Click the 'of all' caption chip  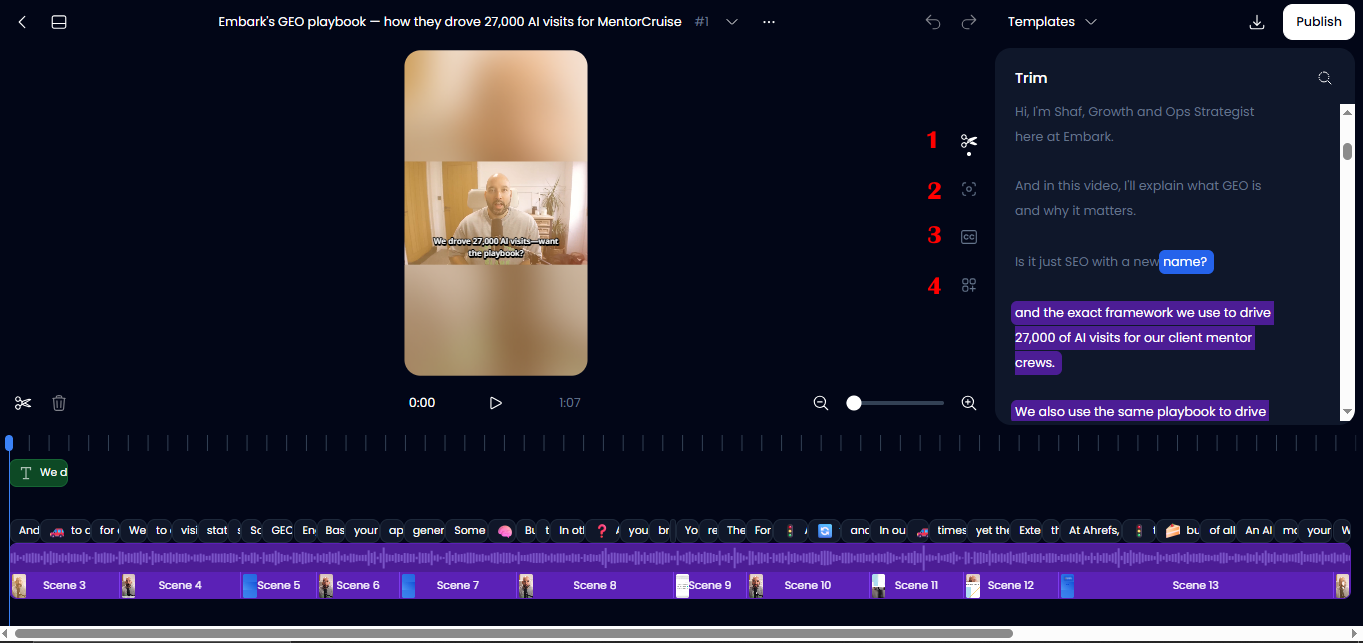pos(1221,531)
